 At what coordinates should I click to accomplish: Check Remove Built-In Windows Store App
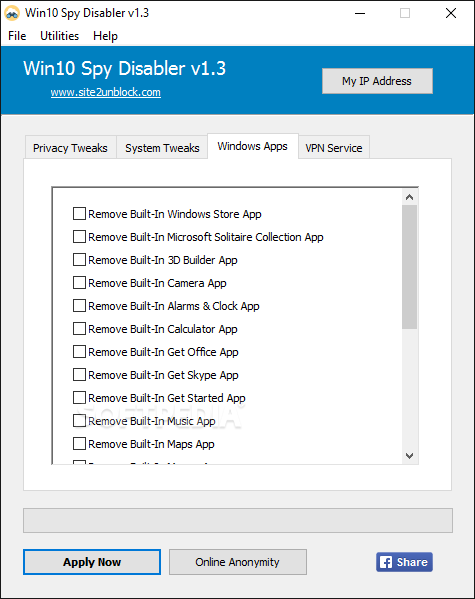tap(79, 214)
